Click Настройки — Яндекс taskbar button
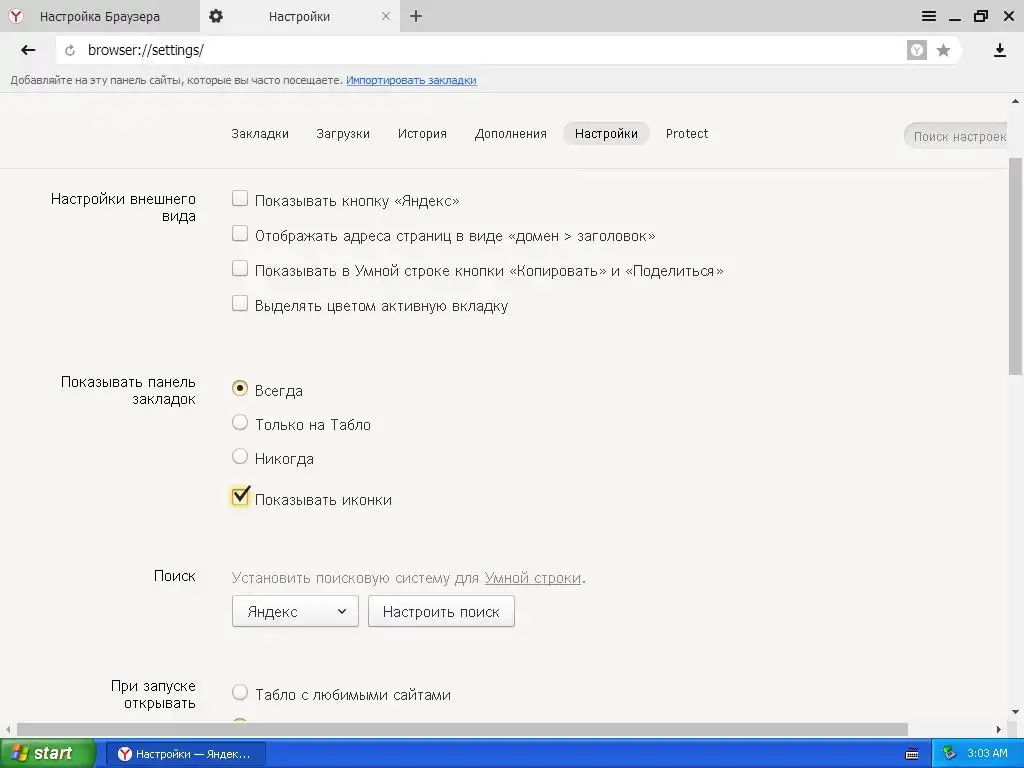Screen dimensions: 1024x768 (185, 754)
